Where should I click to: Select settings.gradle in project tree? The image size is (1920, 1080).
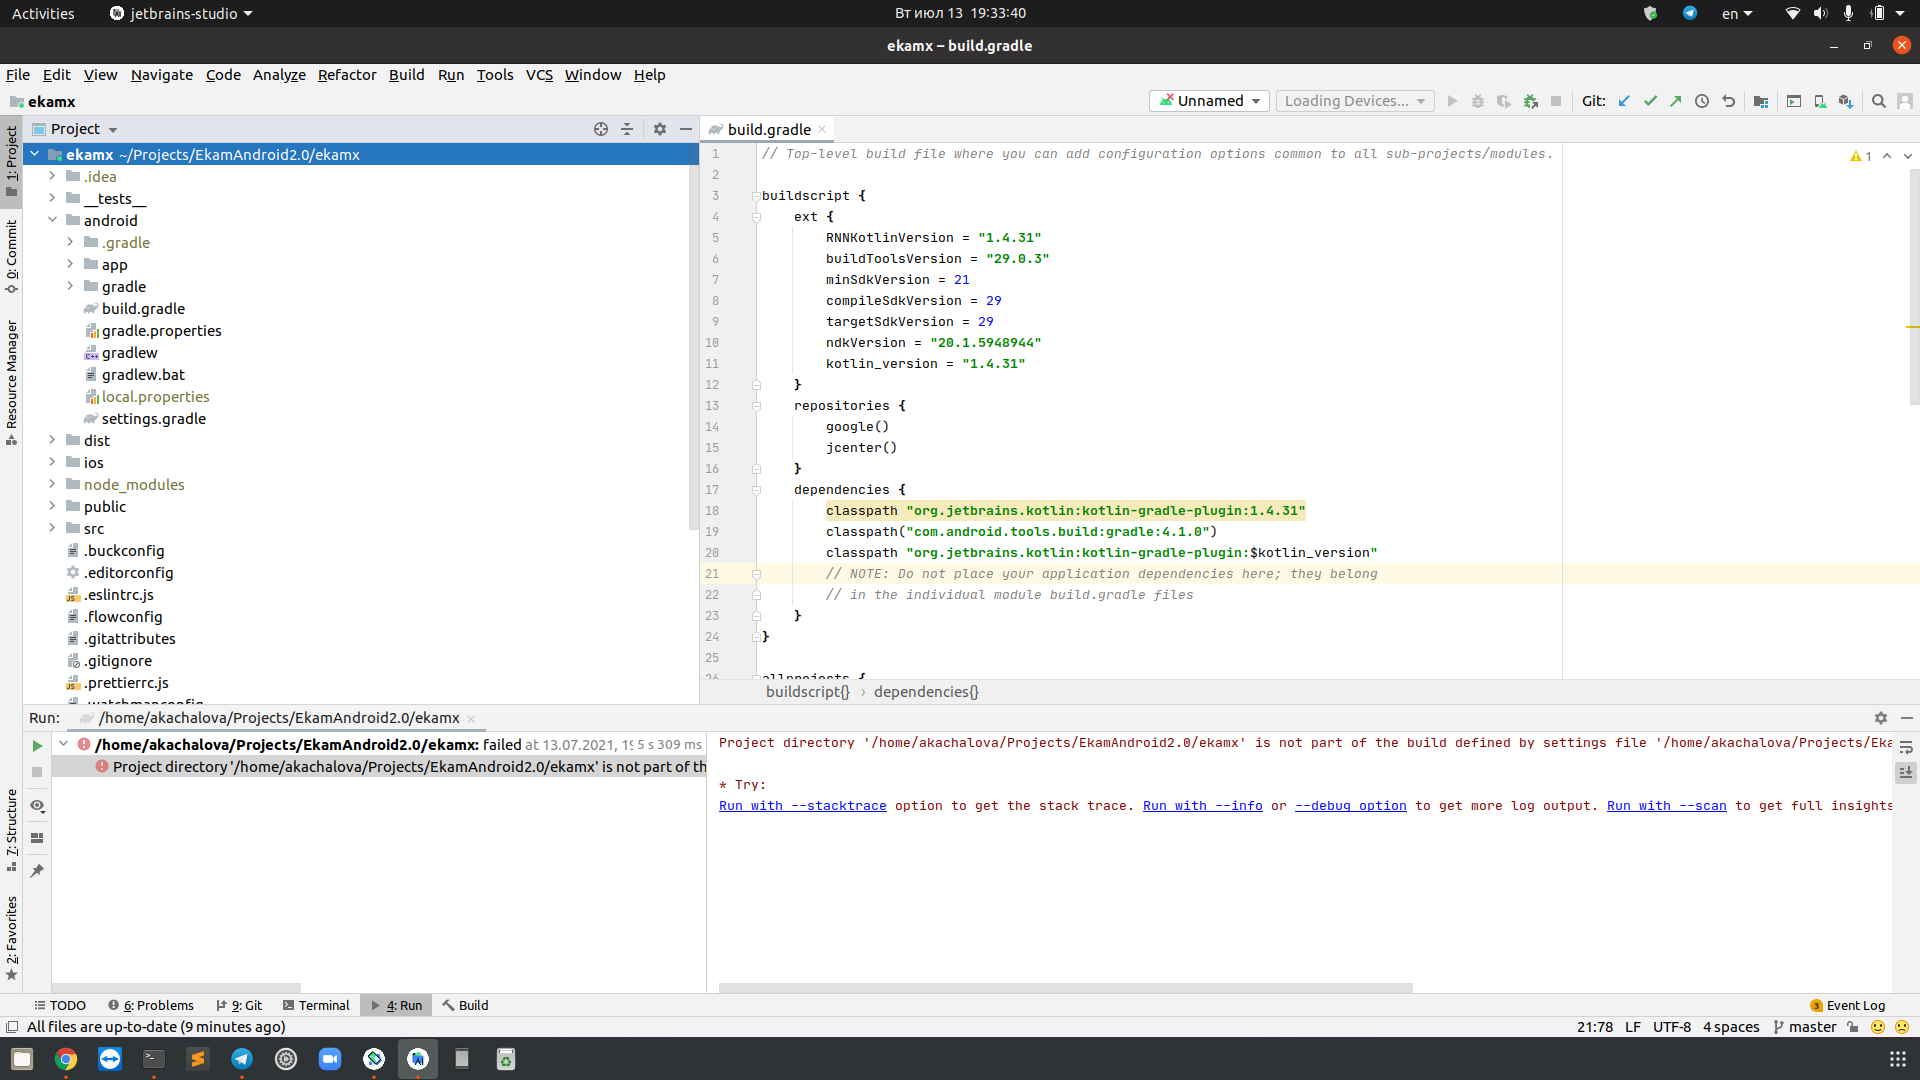click(x=153, y=419)
